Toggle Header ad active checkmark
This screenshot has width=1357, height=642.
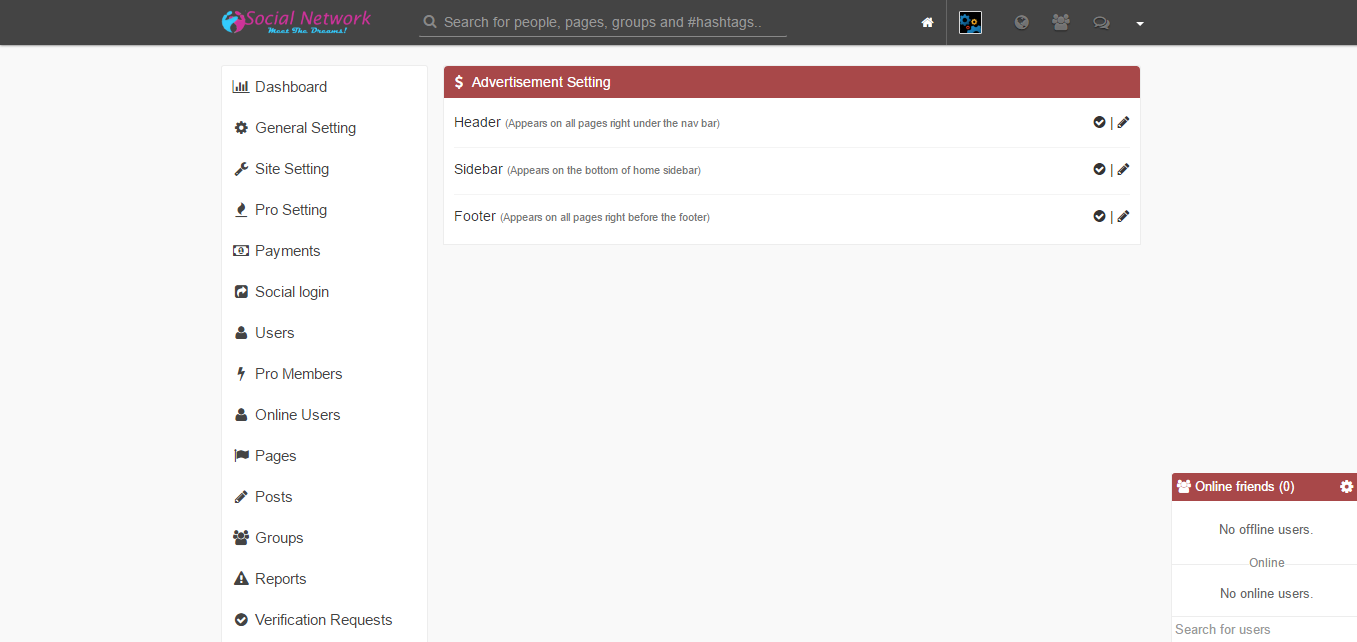(x=1099, y=122)
